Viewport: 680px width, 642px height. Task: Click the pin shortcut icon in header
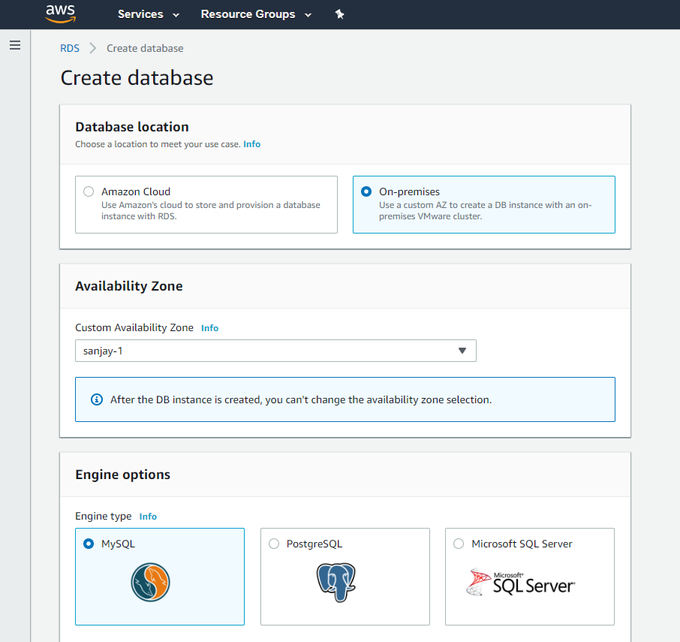click(340, 14)
